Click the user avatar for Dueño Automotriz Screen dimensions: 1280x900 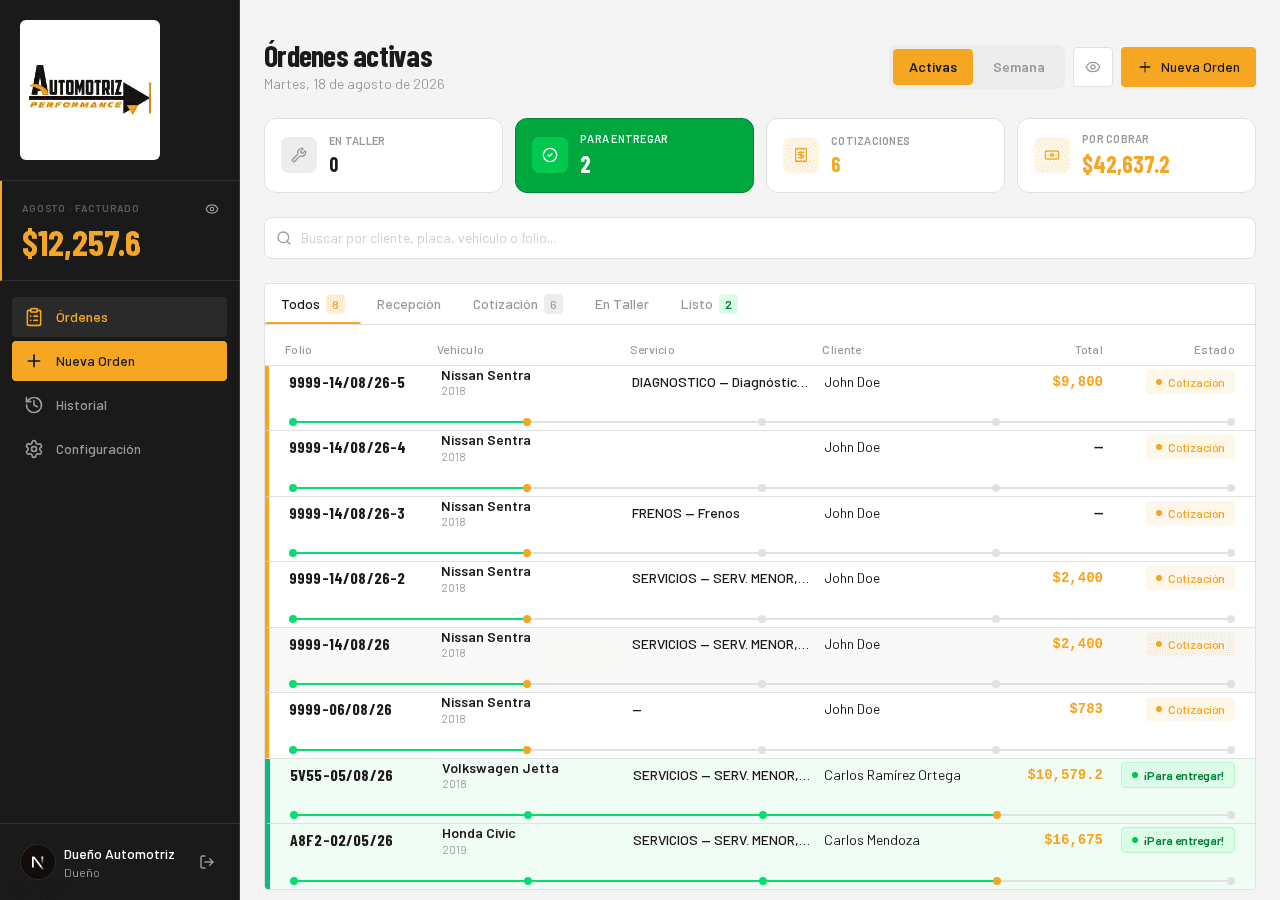point(38,862)
